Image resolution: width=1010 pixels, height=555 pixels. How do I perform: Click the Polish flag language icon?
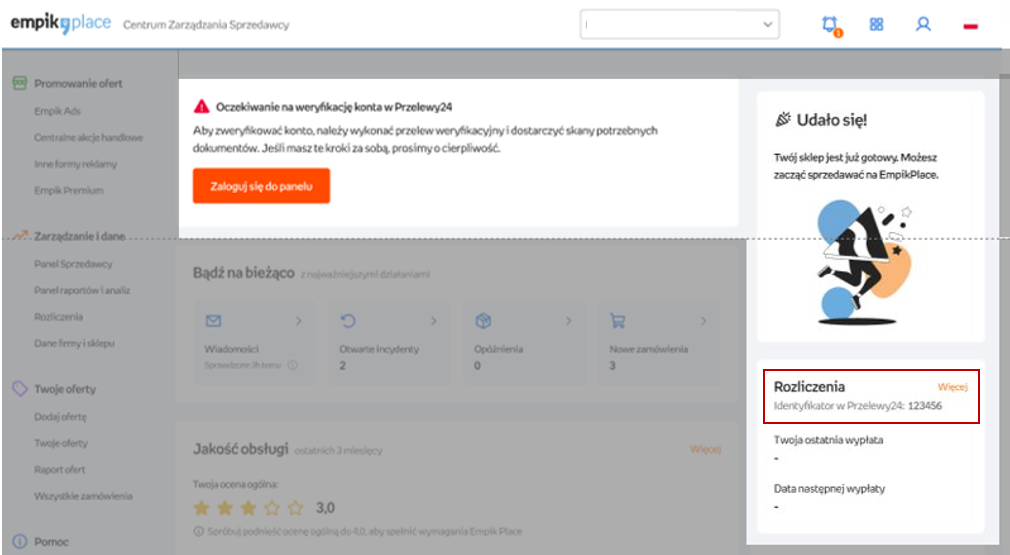(969, 26)
